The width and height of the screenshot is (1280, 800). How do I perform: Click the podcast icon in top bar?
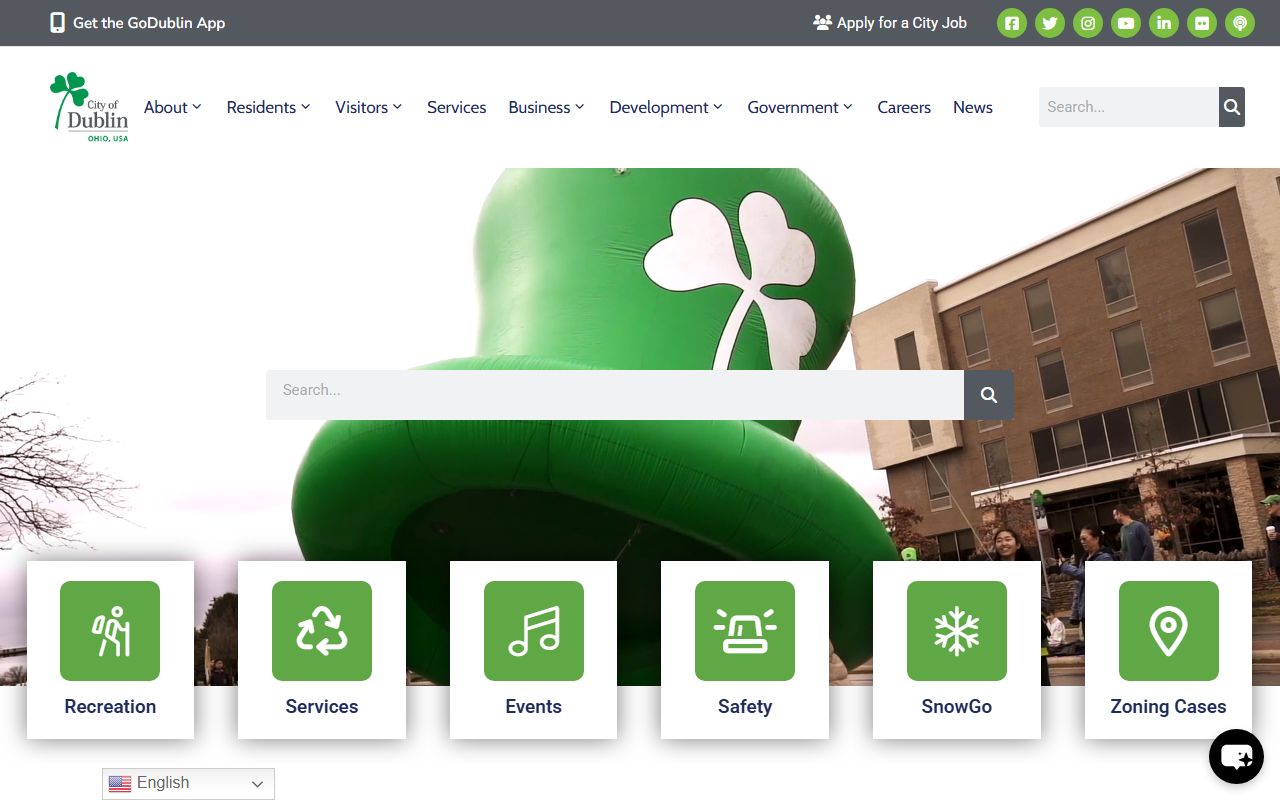click(x=1240, y=23)
